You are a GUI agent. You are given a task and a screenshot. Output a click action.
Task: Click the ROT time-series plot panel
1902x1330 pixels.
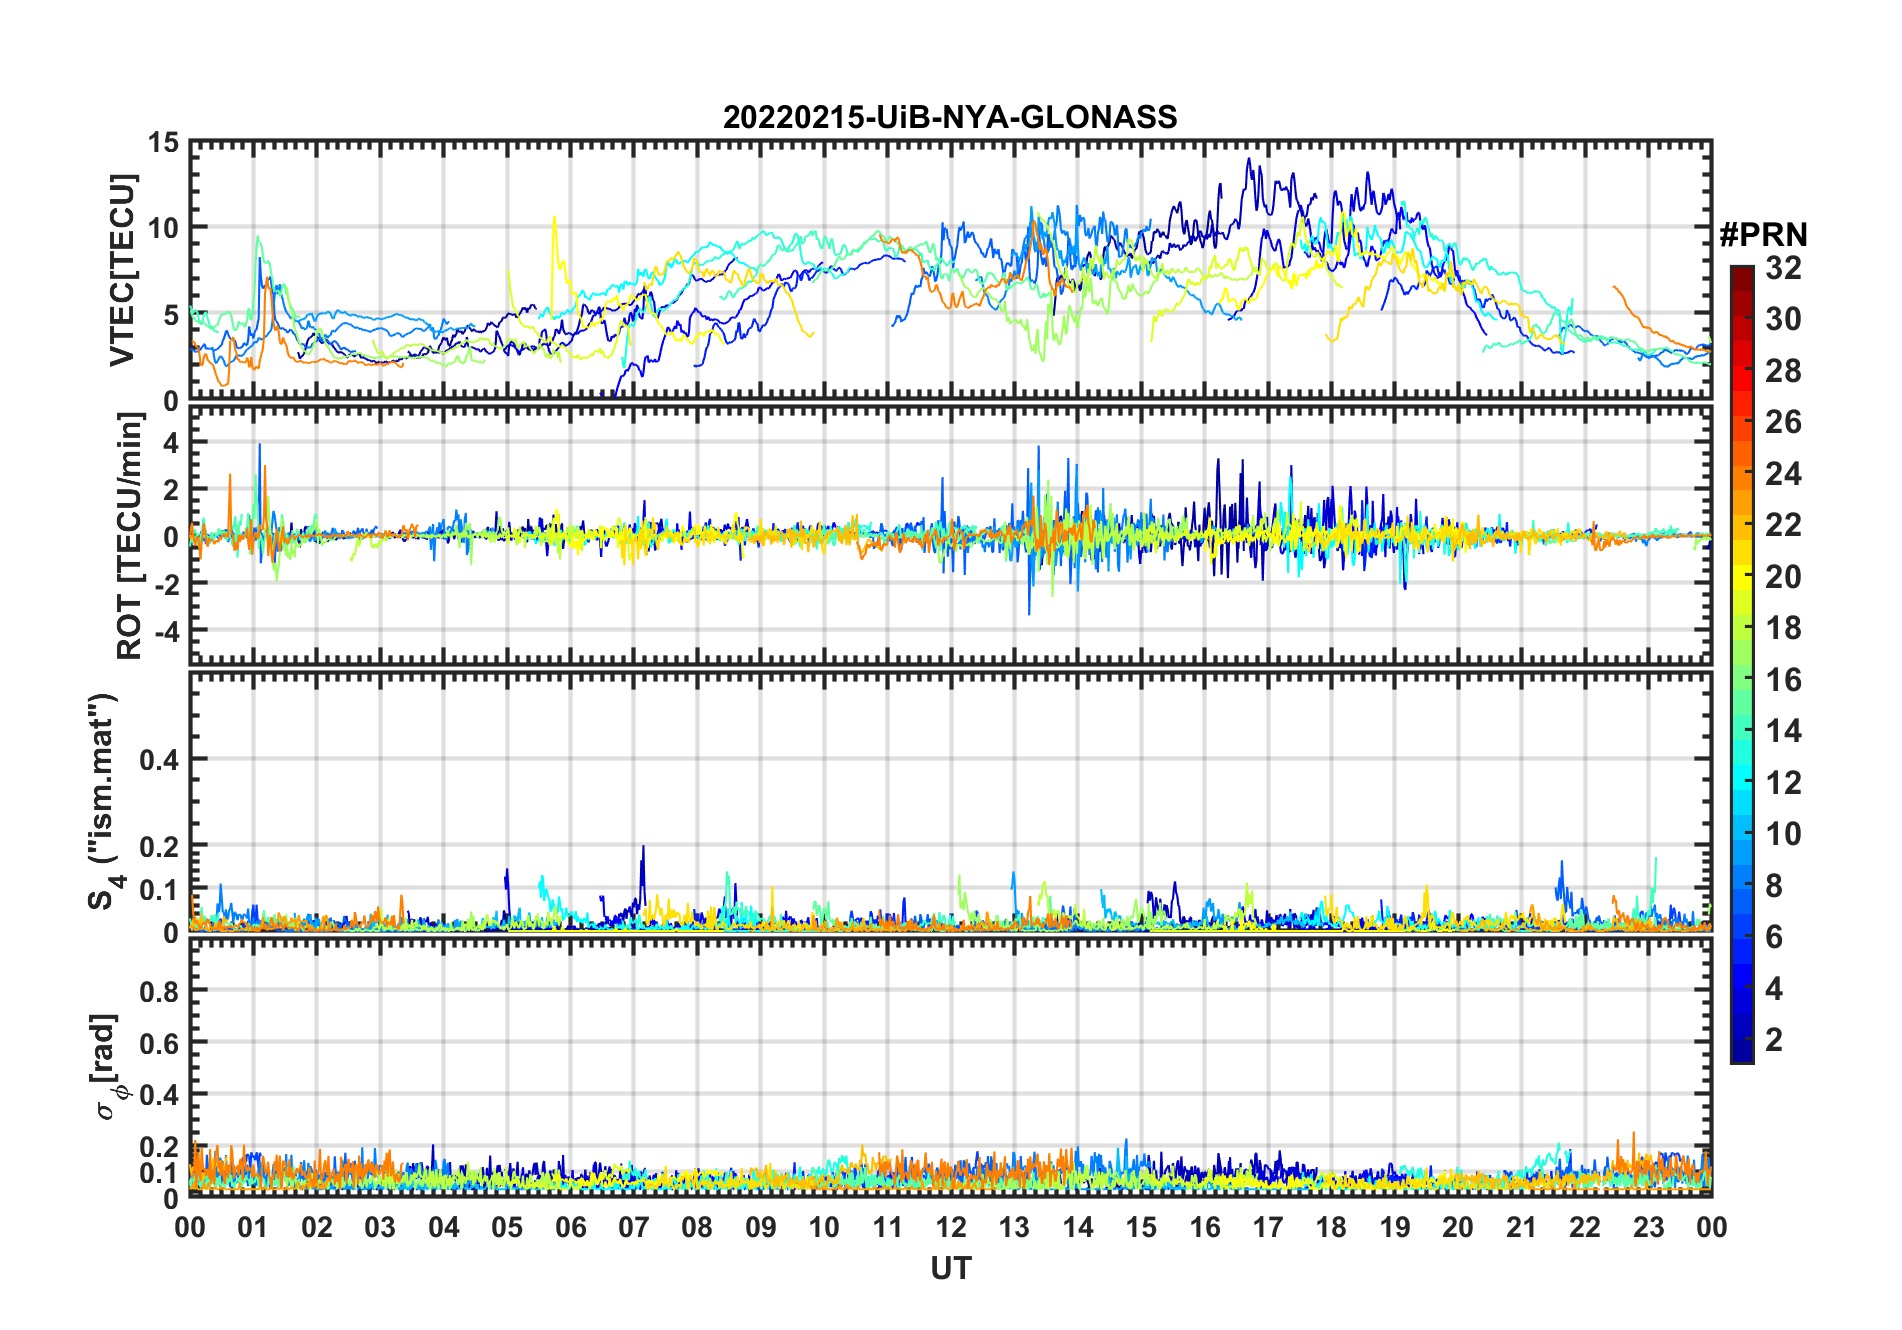950,535
